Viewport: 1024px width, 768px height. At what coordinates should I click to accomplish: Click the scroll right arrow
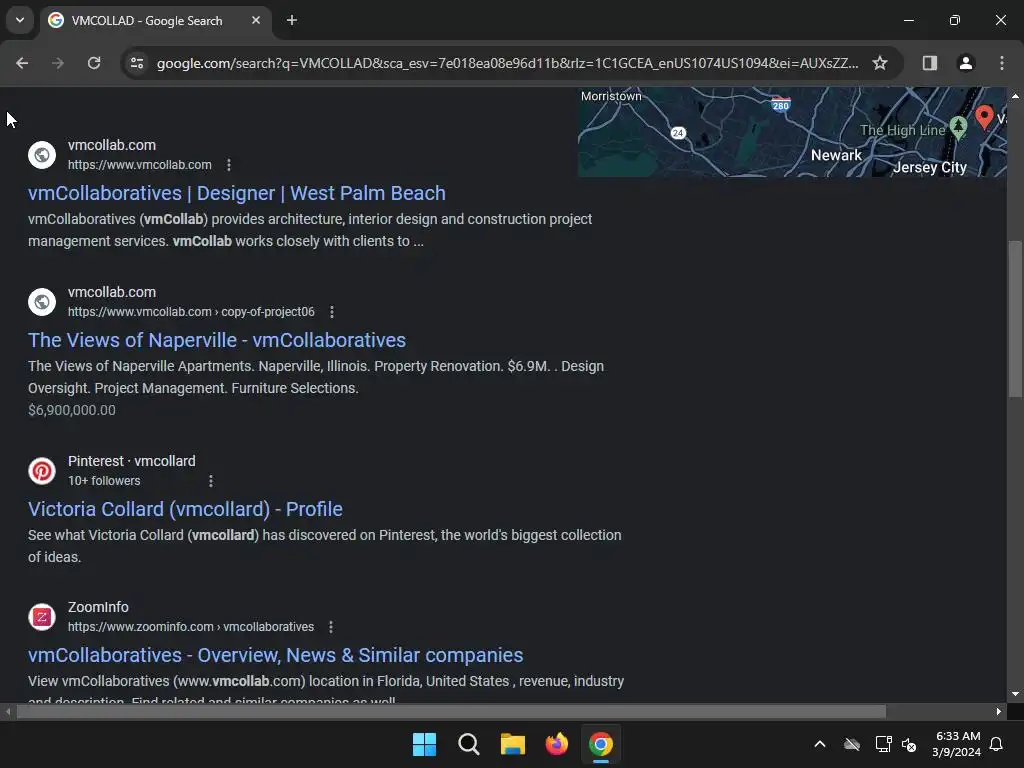point(999,712)
